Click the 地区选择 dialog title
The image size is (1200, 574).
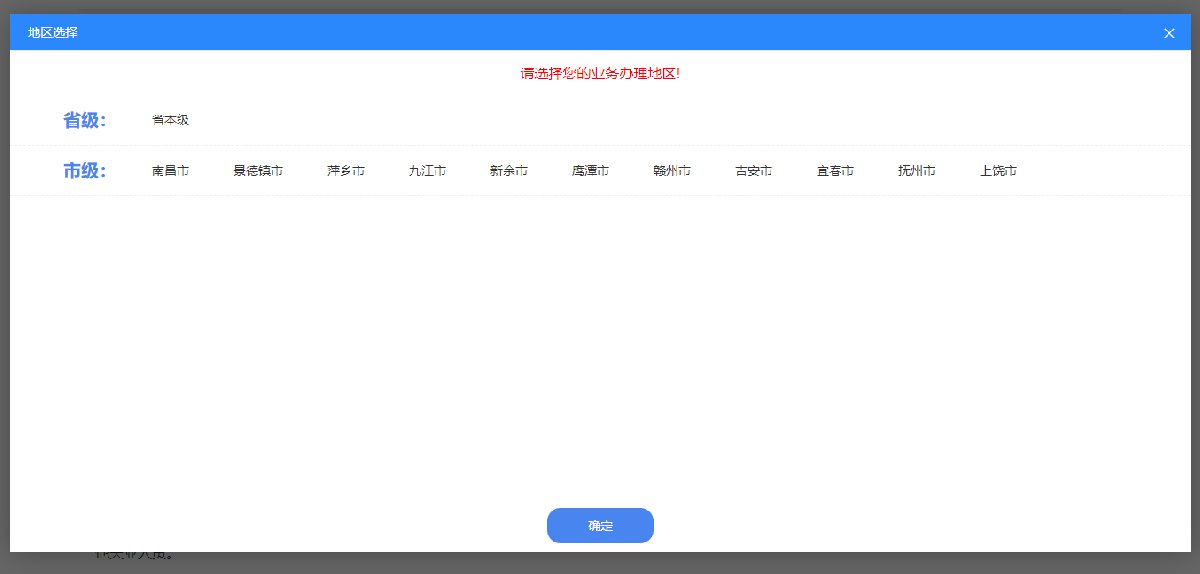(x=53, y=33)
